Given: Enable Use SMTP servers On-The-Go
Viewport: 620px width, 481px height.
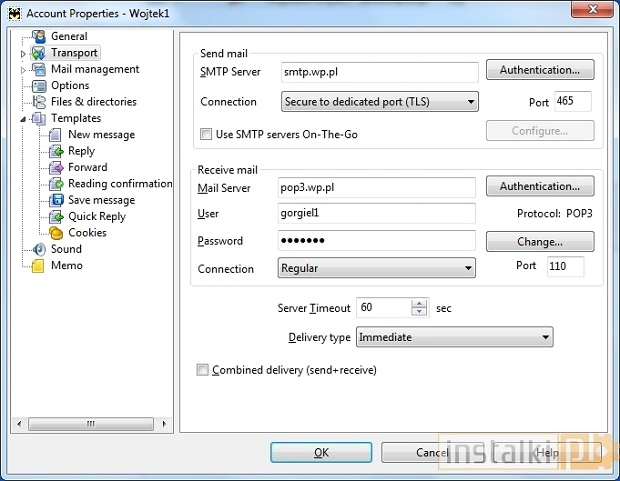Looking at the screenshot, I should 206,133.
